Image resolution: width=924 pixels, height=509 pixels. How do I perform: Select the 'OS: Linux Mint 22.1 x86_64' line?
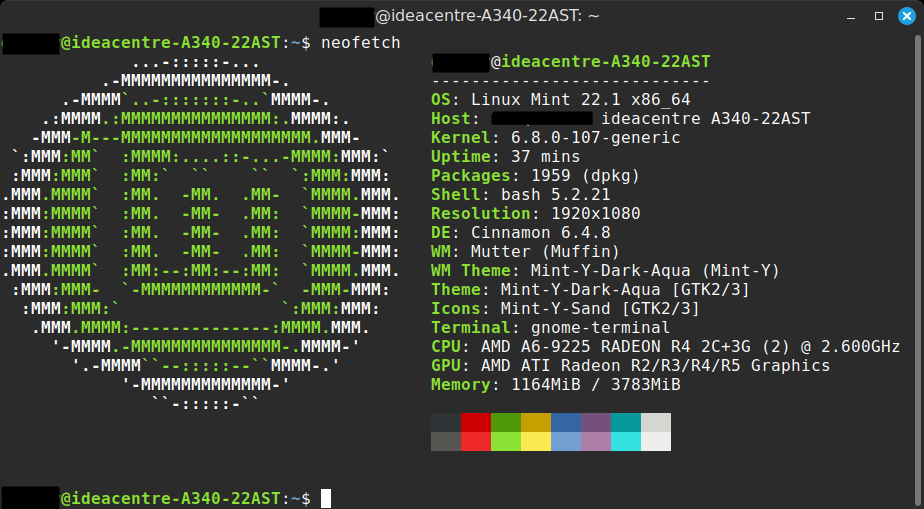click(560, 100)
